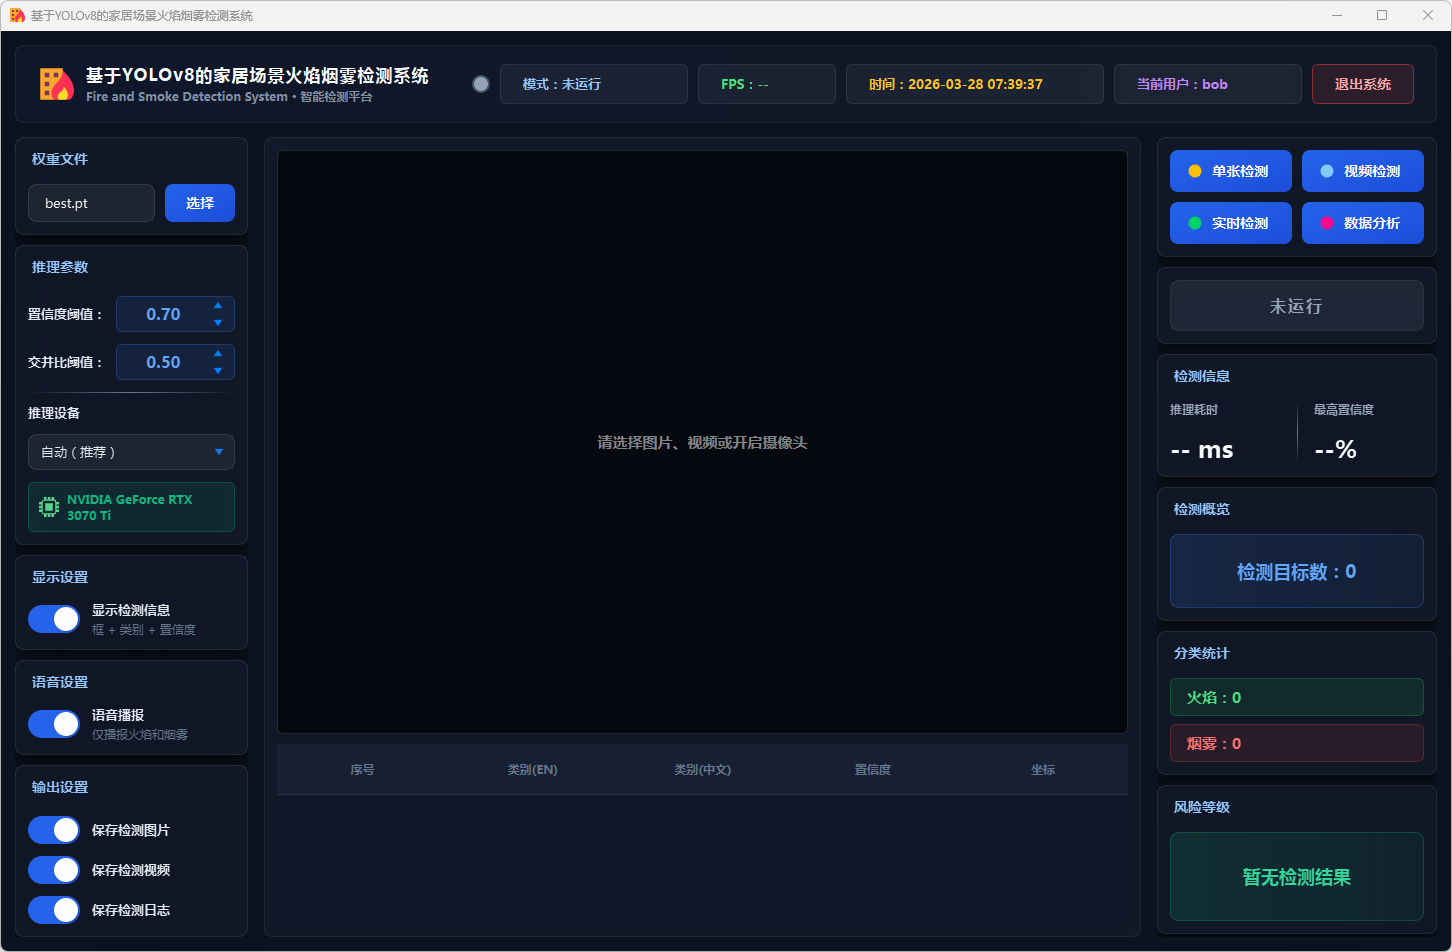
Task: Decrease IoU threshold with down arrow
Action: [x=218, y=370]
